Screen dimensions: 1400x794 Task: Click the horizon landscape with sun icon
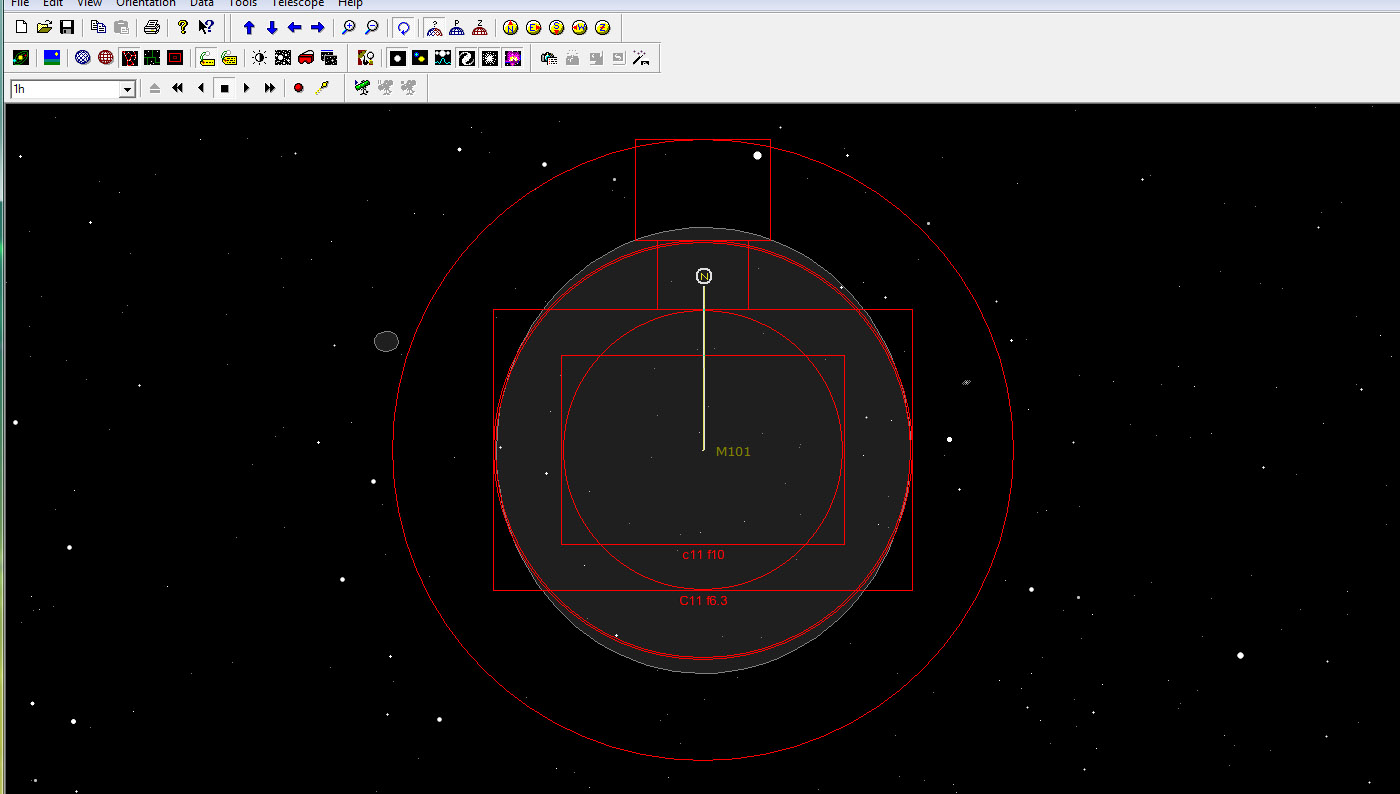(x=52, y=58)
